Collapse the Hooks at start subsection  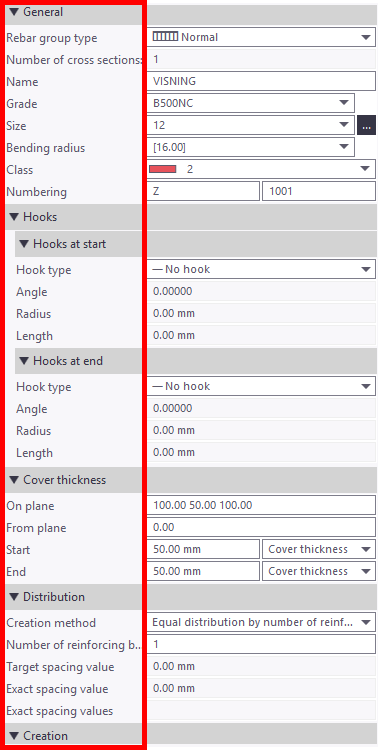(x=24, y=244)
